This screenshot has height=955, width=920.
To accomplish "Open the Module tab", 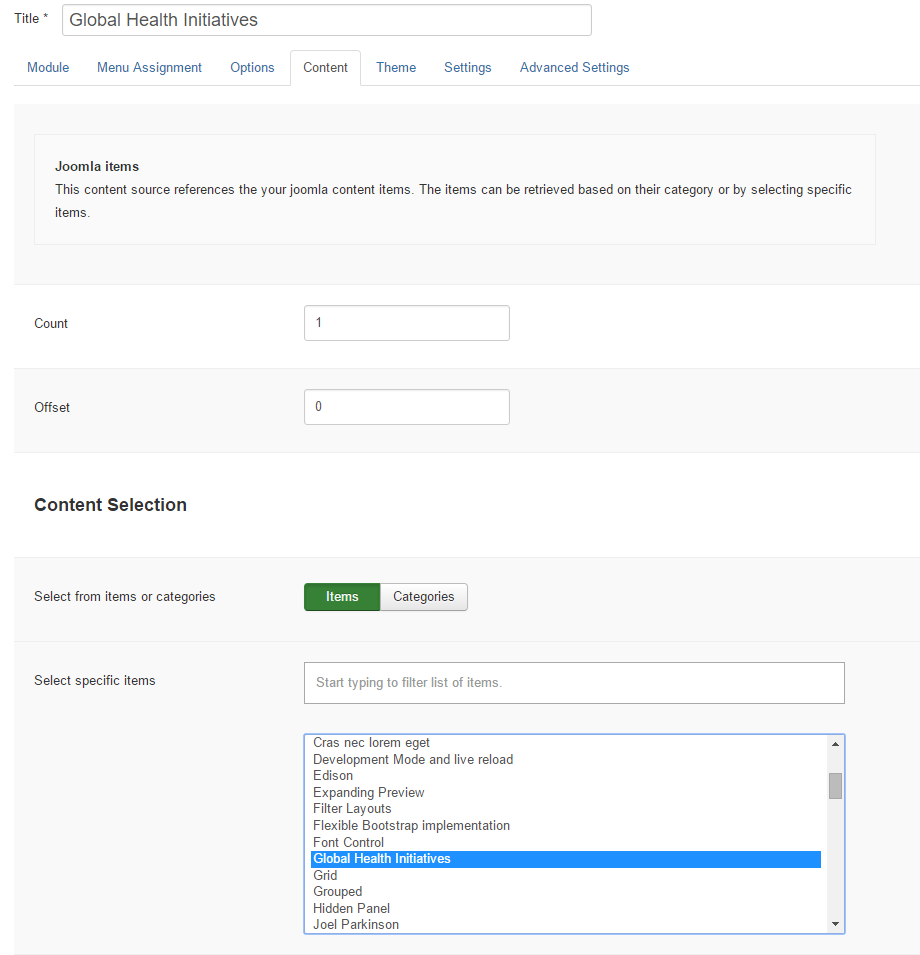I will click(48, 68).
